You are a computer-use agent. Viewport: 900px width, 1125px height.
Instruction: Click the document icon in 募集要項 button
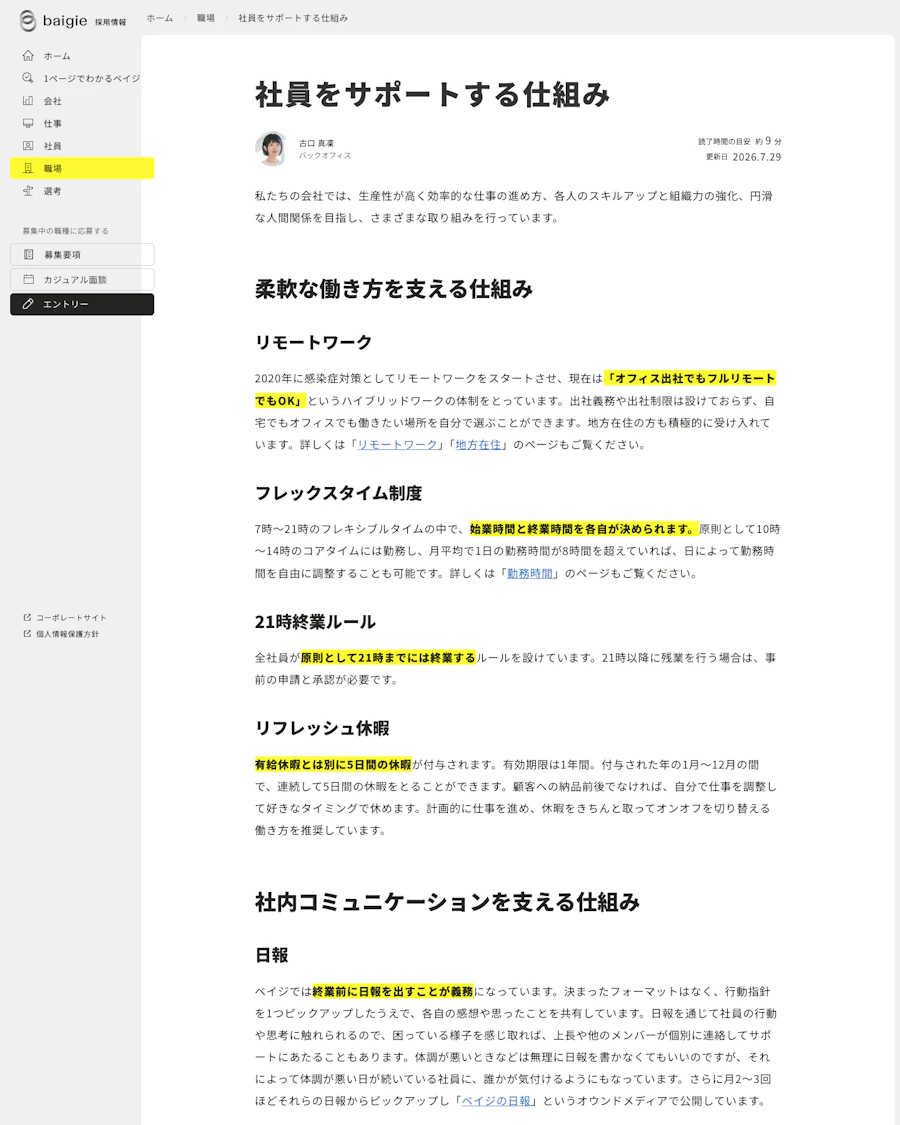pyautogui.click(x=29, y=254)
